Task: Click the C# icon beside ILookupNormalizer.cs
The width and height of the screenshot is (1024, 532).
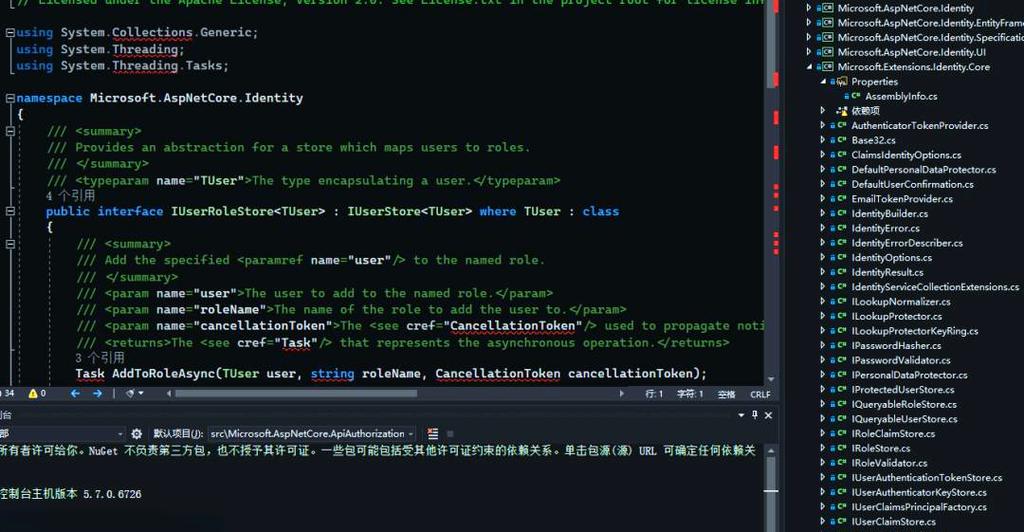Action: pyautogui.click(x=842, y=302)
